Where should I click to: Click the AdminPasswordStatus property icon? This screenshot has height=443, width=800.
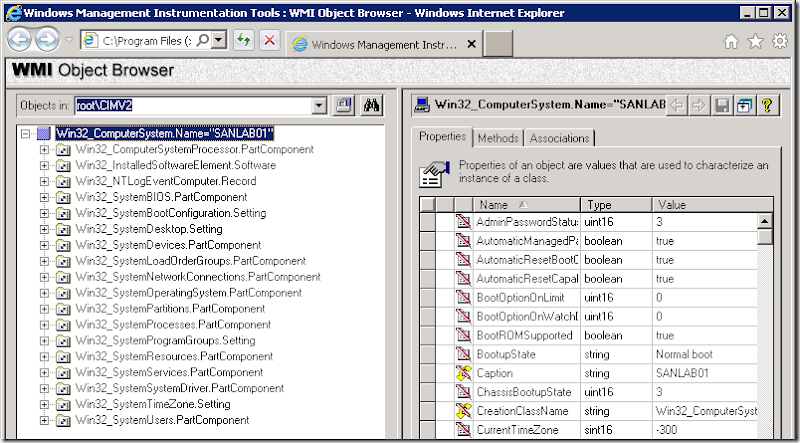(x=463, y=222)
